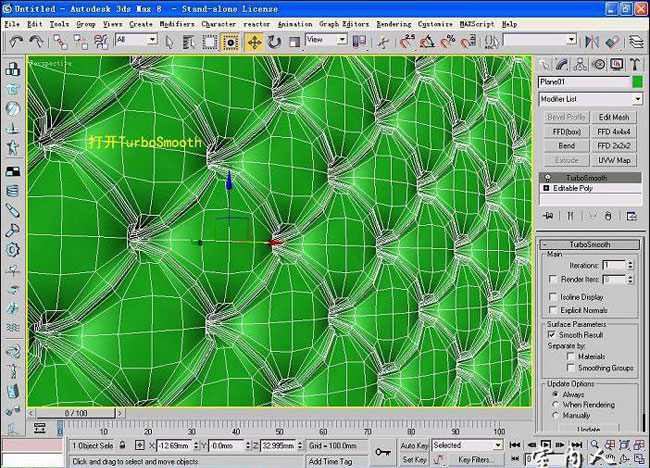This screenshot has width=650, height=468.
Task: Check Separate by Materials
Action: tap(571, 356)
